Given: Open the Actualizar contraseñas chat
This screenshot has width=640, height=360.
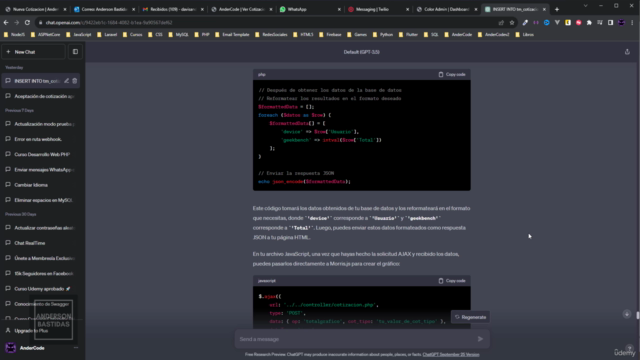Looking at the screenshot, I should coord(40,228).
